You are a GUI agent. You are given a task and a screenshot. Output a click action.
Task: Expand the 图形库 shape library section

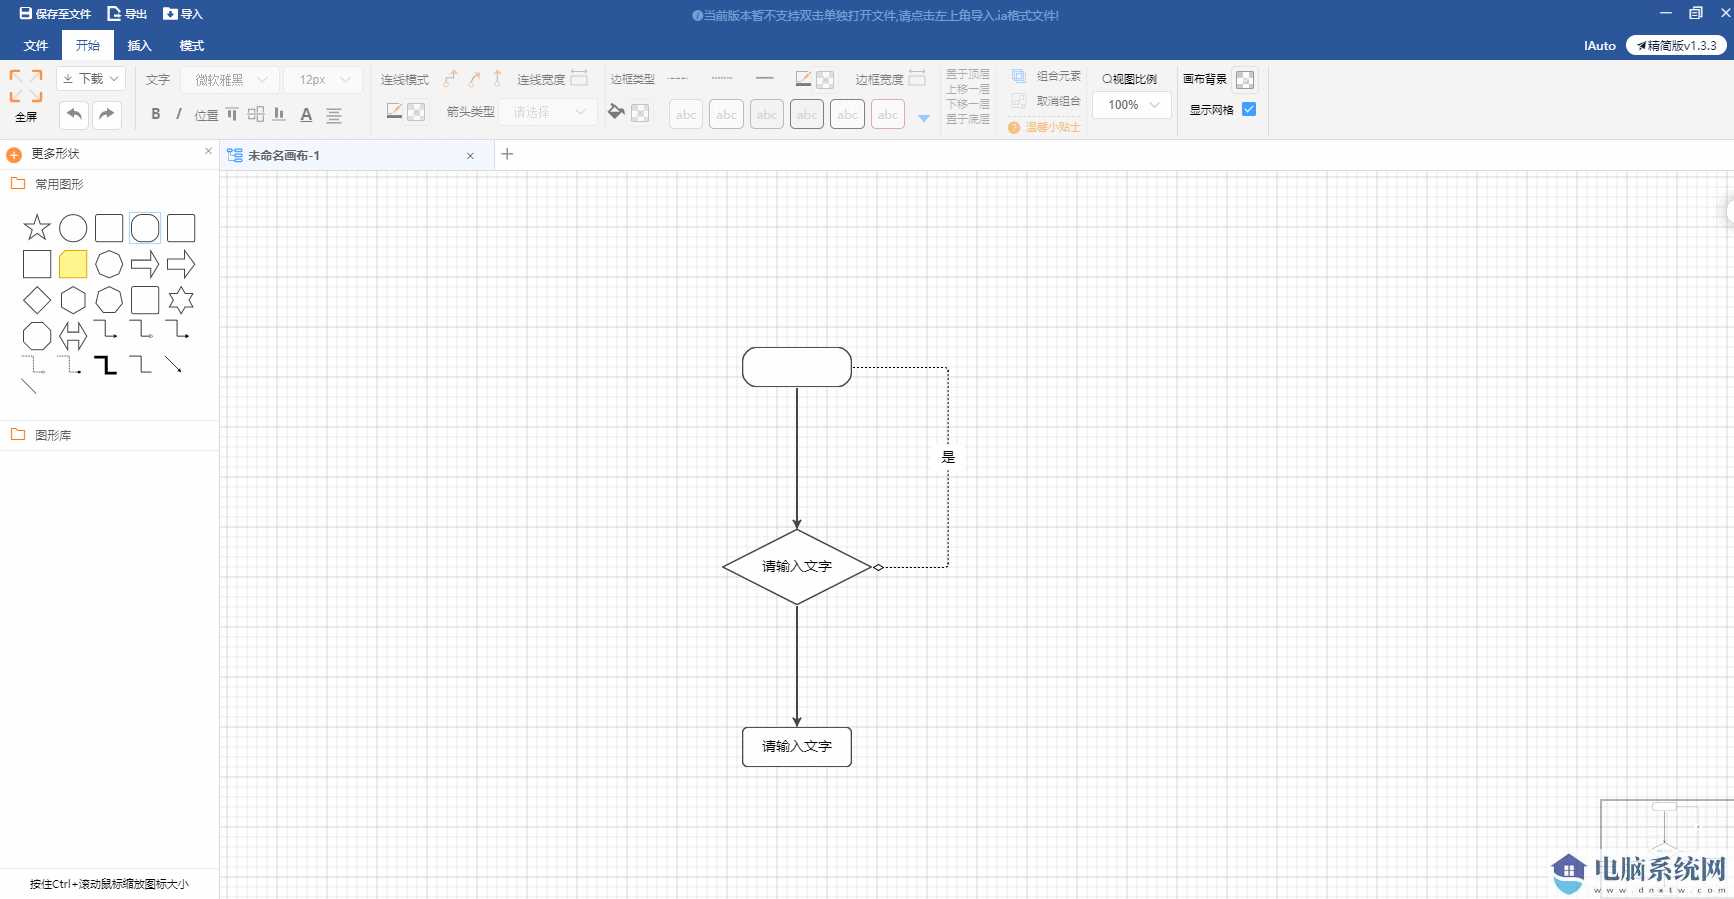pos(109,435)
